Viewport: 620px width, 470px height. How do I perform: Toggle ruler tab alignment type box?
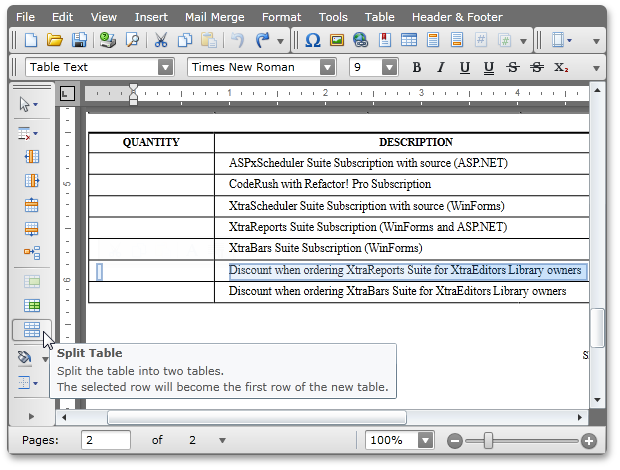(x=67, y=94)
